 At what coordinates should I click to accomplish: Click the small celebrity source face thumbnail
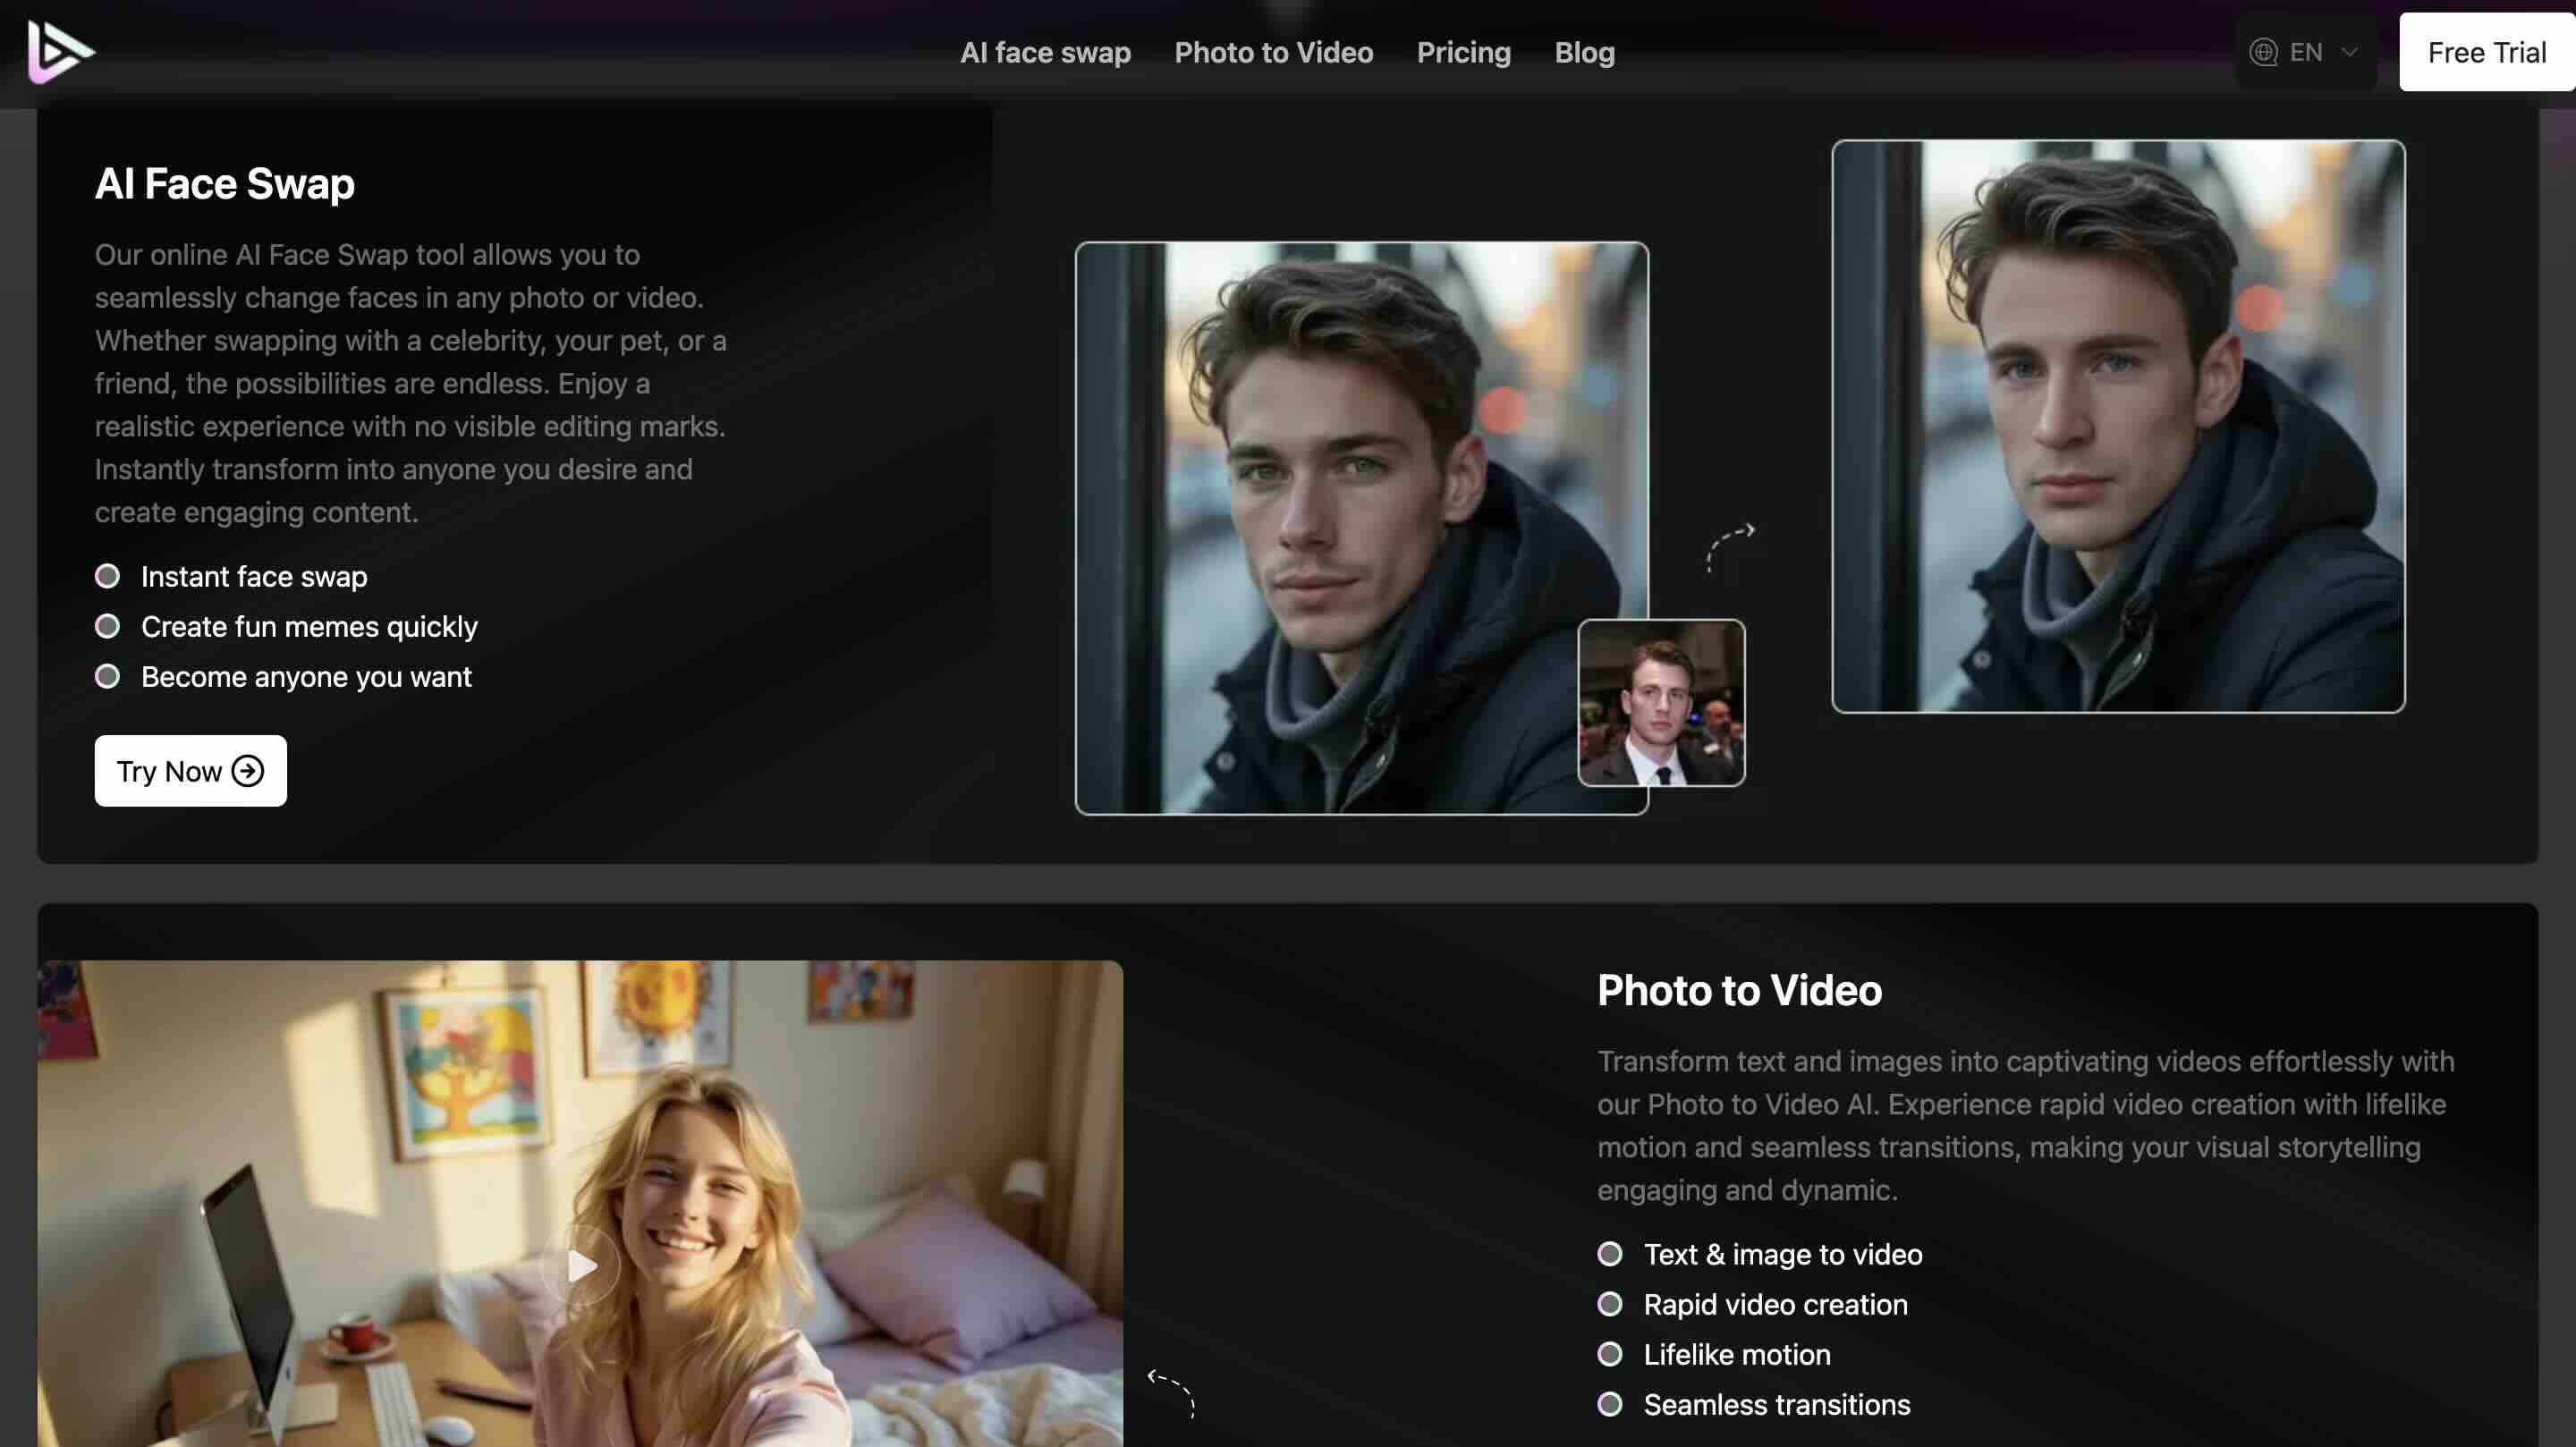1662,704
